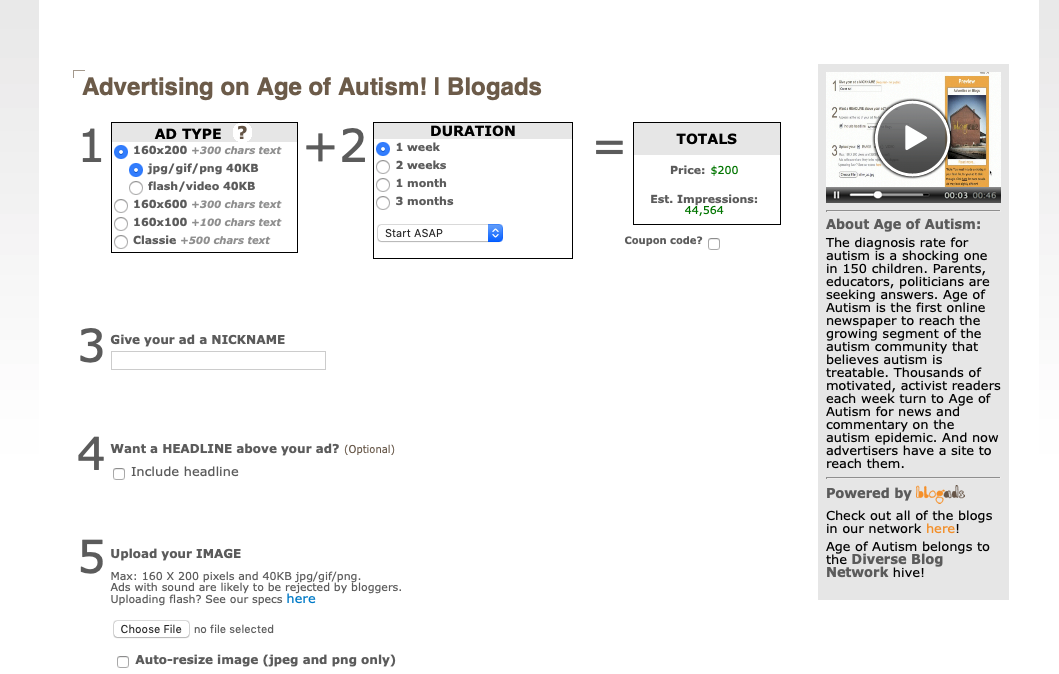Play the tutorial video with the large play button
The width and height of the screenshot is (1059, 674).
pos(914,138)
